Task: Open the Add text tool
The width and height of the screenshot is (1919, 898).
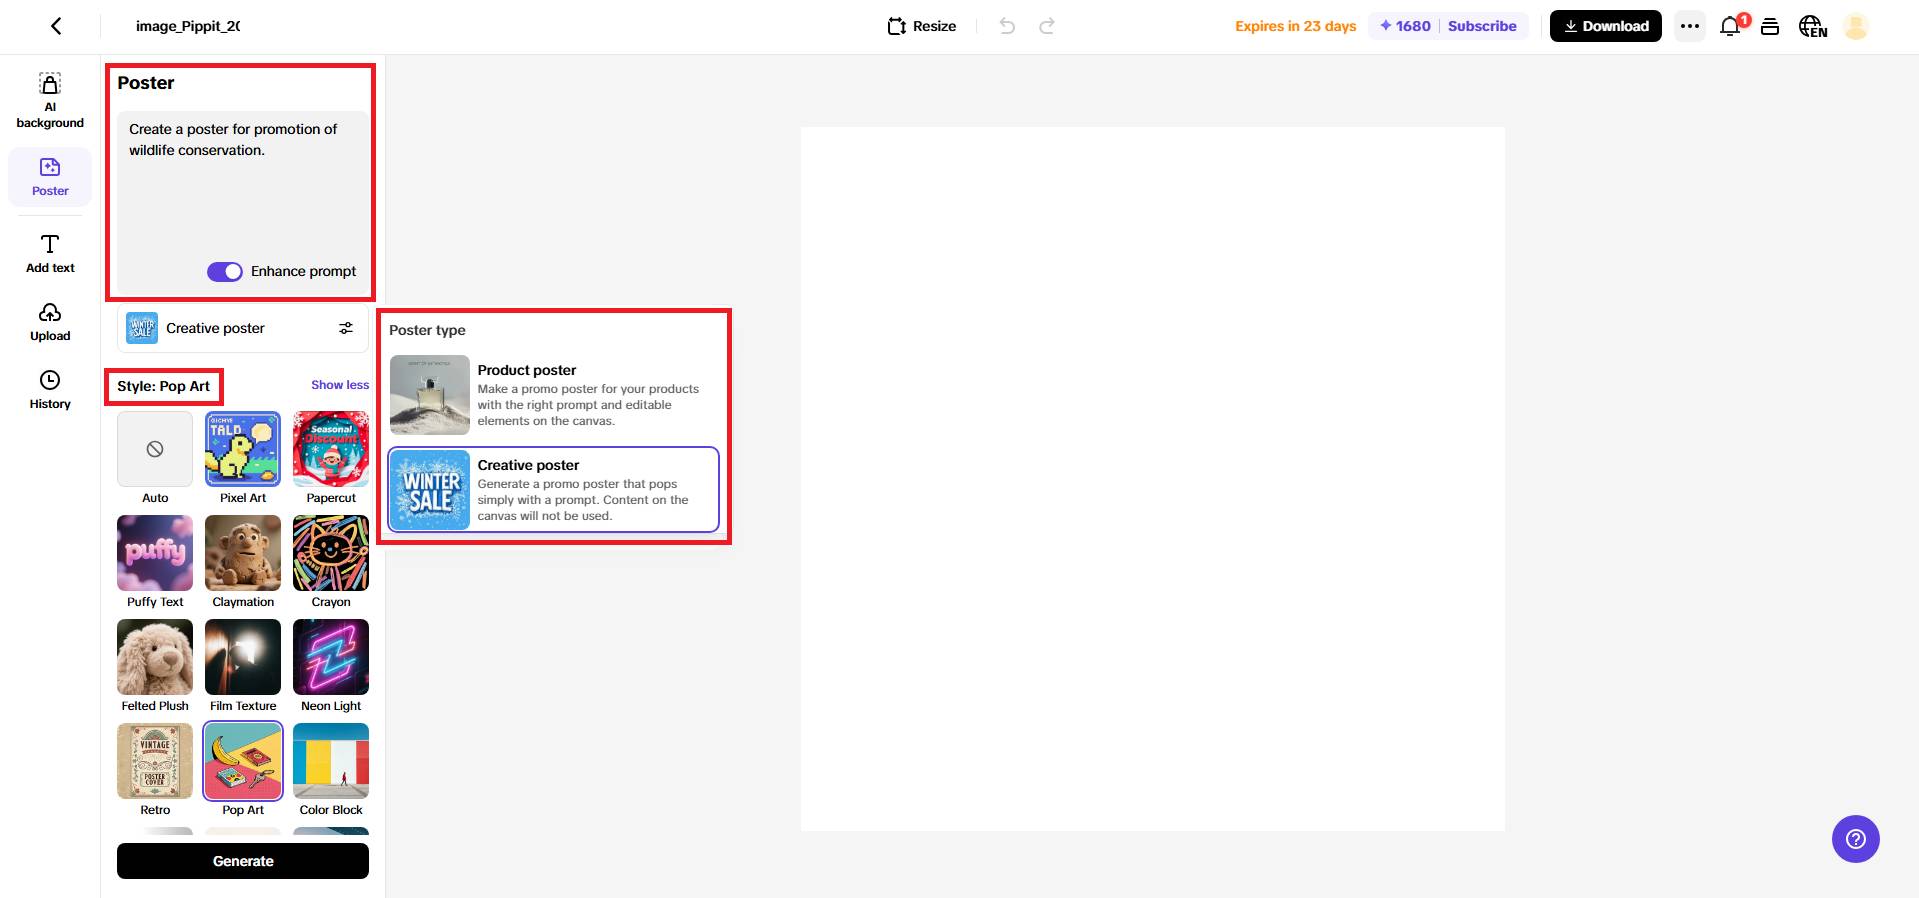Action: 50,253
